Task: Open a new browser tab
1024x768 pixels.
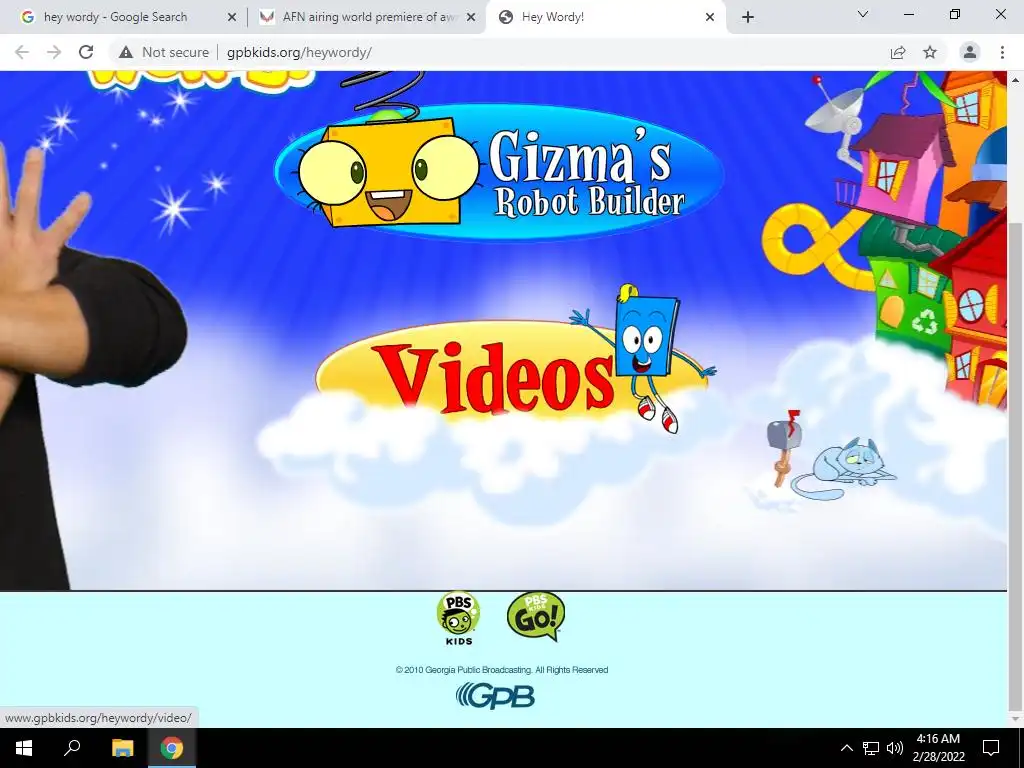Action: (x=748, y=18)
